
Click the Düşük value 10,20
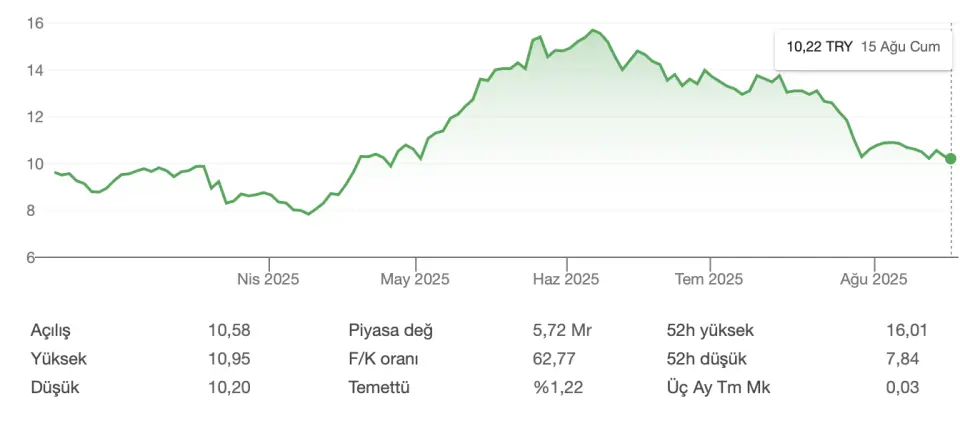click(x=230, y=387)
